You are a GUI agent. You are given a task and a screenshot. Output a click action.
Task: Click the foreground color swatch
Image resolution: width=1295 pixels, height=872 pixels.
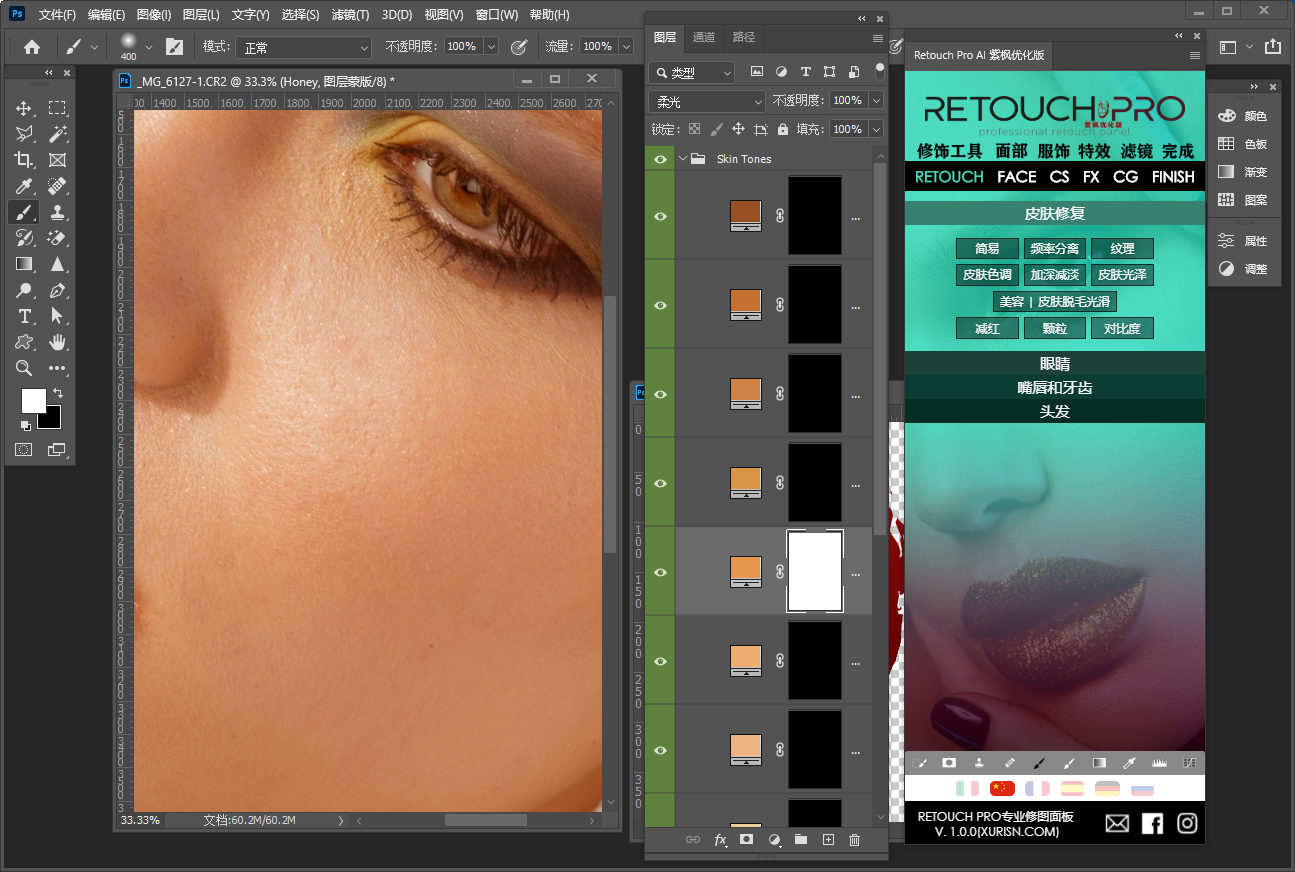point(33,401)
